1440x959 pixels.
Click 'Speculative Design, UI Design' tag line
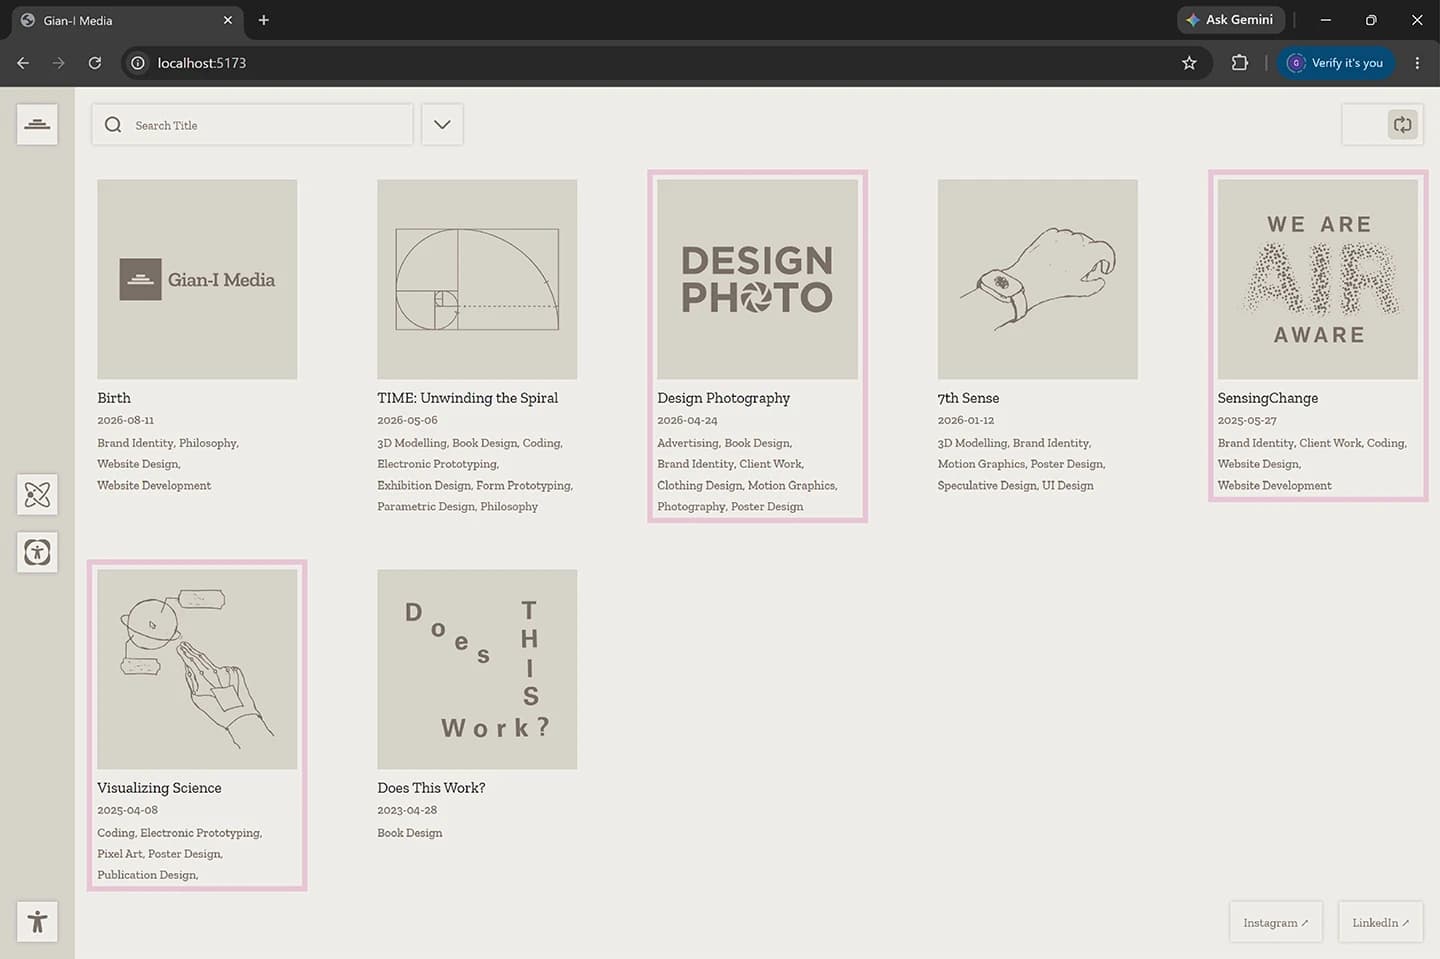[1015, 485]
